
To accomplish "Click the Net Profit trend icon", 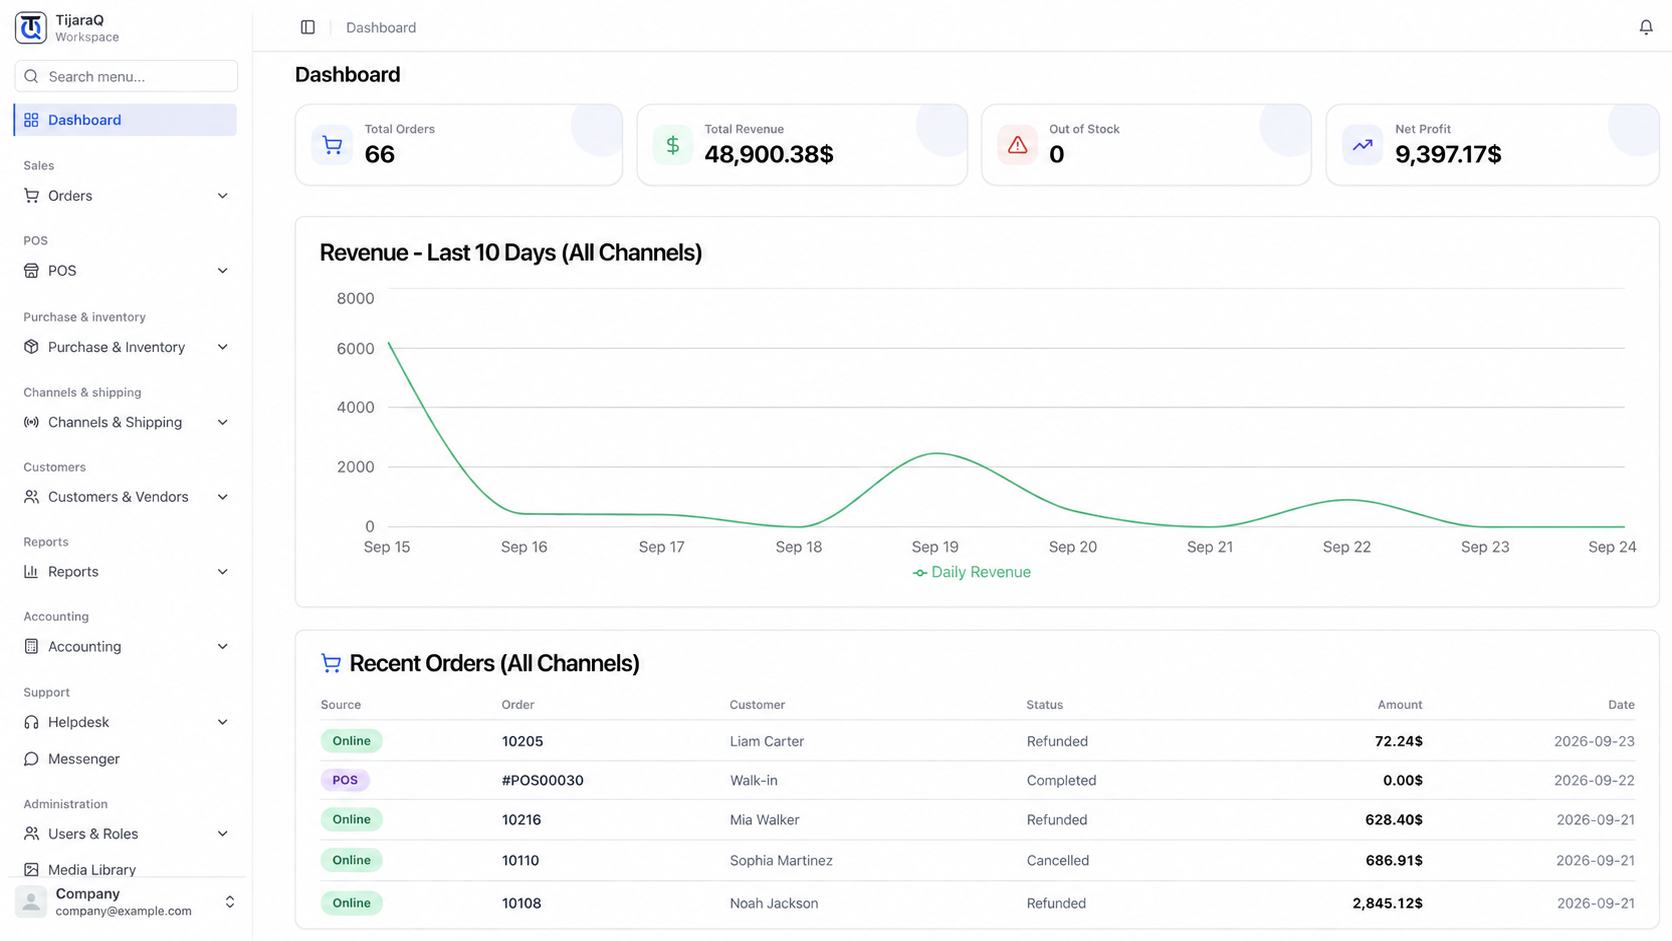I will [1362, 145].
